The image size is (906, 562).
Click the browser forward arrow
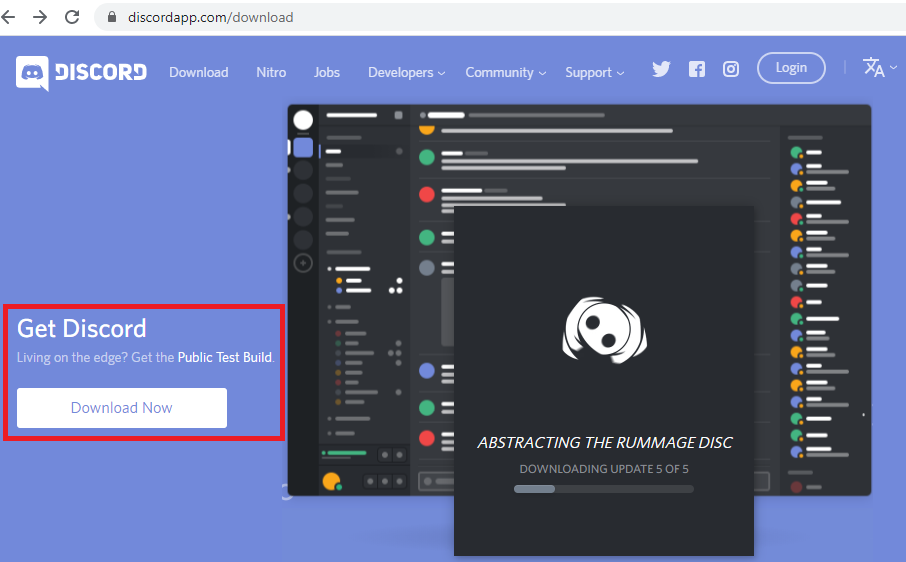40,17
